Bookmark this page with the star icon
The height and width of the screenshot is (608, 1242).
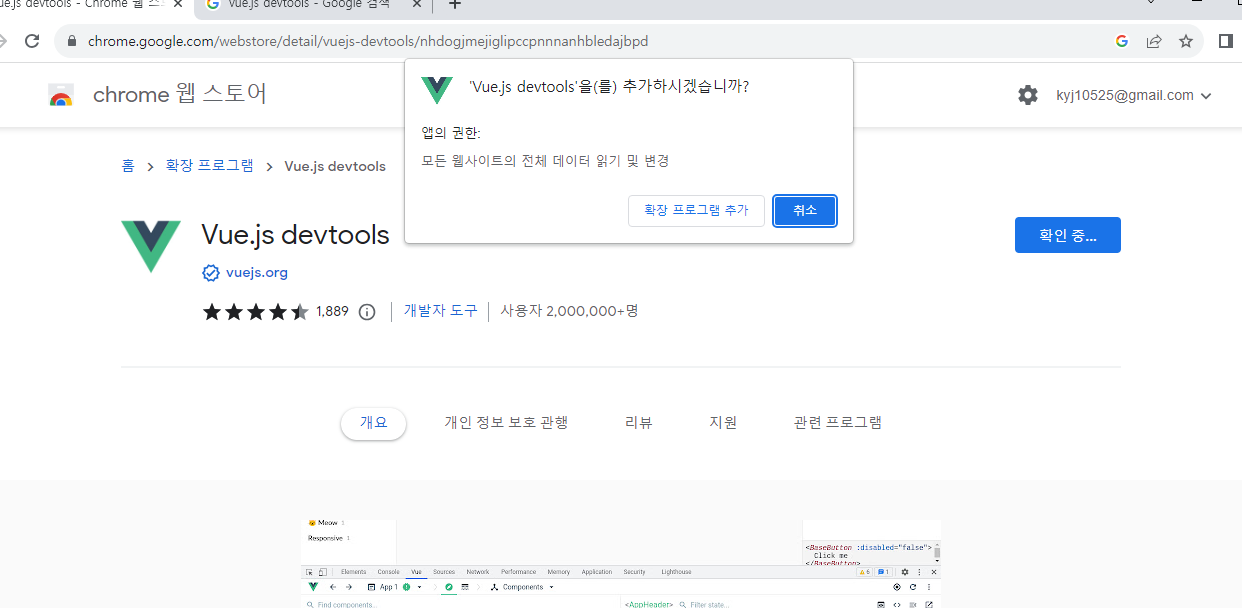coord(1186,41)
